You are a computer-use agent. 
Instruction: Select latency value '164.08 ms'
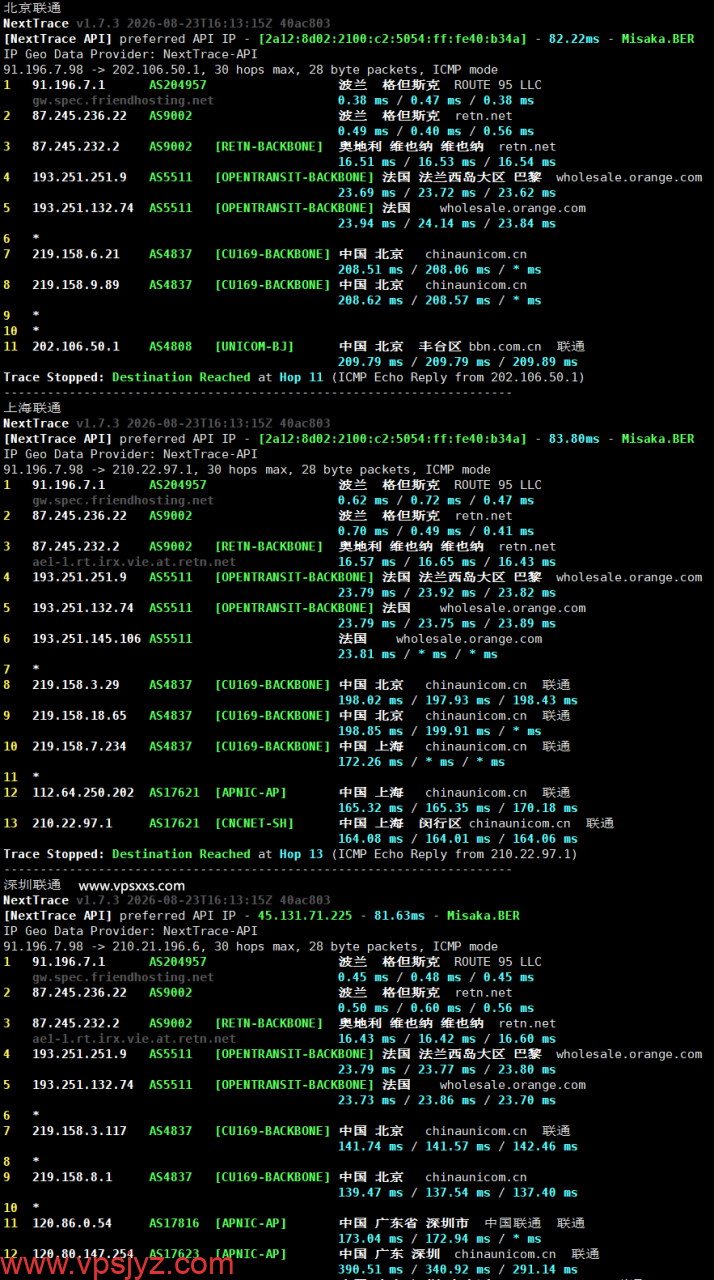click(x=371, y=839)
